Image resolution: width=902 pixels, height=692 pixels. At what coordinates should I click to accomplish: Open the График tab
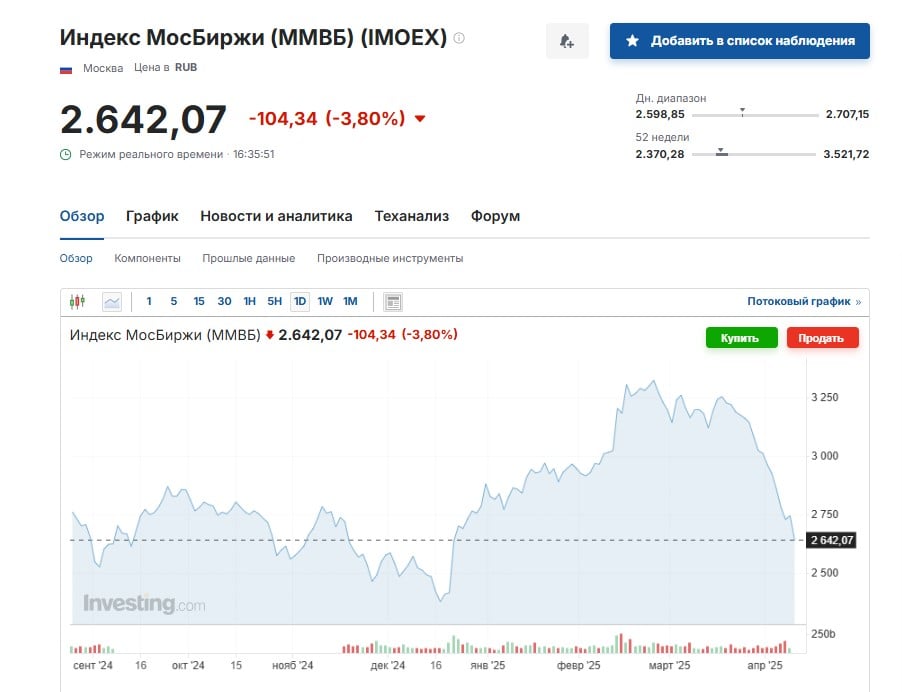(x=152, y=216)
